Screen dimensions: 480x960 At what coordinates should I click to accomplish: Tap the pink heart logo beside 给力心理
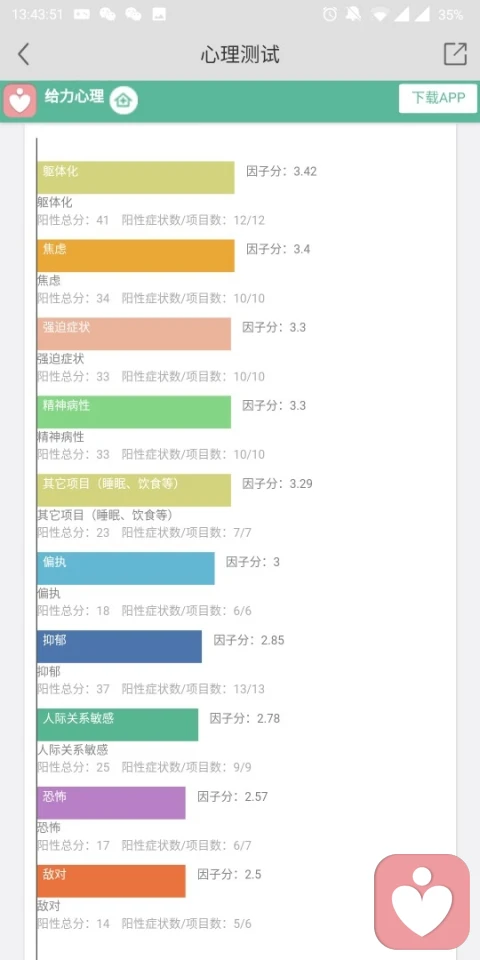coord(20,100)
